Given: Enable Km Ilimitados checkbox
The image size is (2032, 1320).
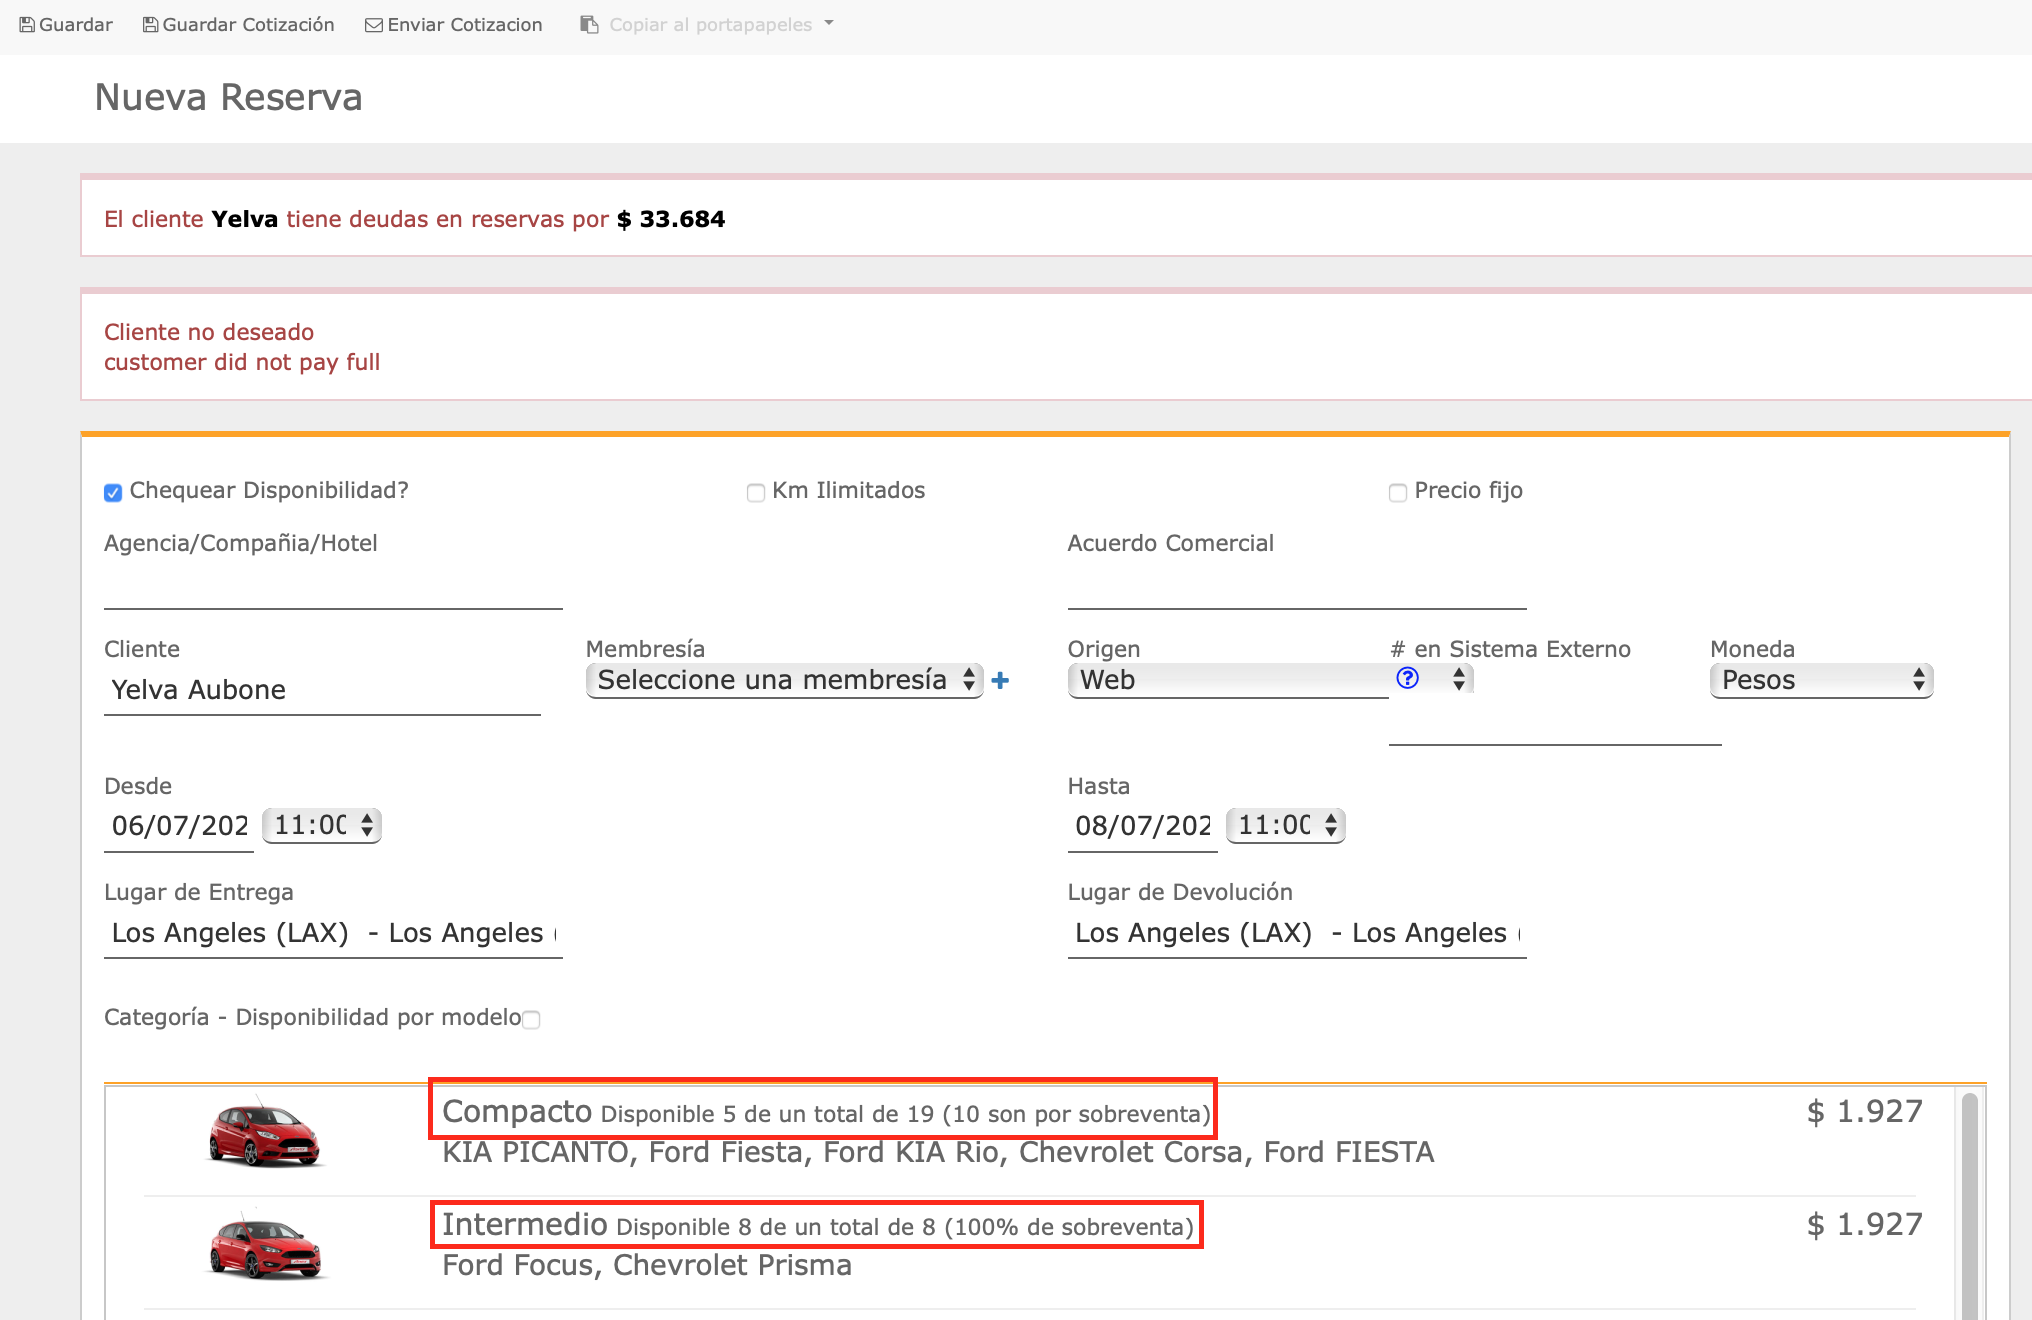Looking at the screenshot, I should (x=756, y=492).
